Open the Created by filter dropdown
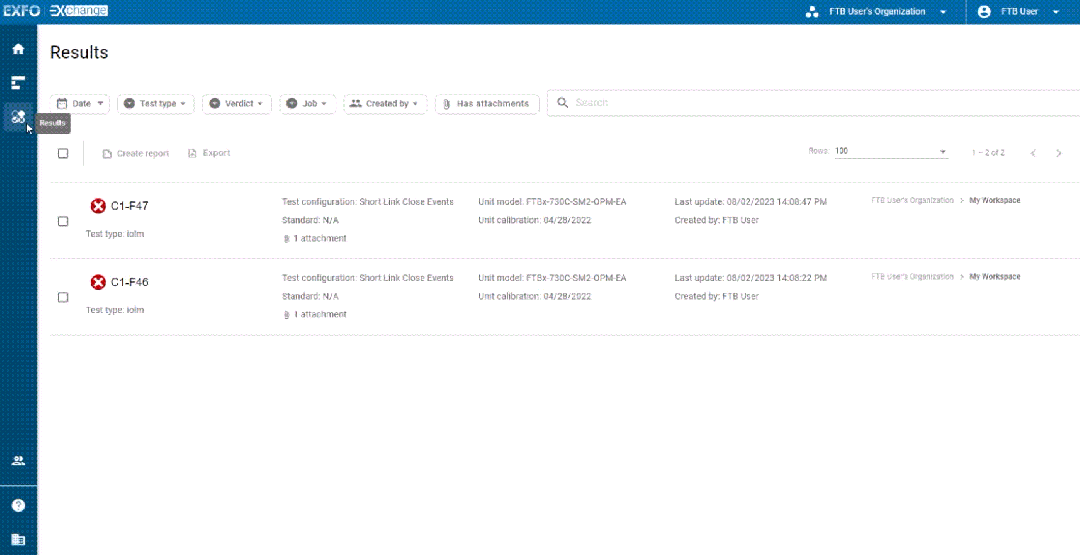The image size is (1080, 555). 386,103
